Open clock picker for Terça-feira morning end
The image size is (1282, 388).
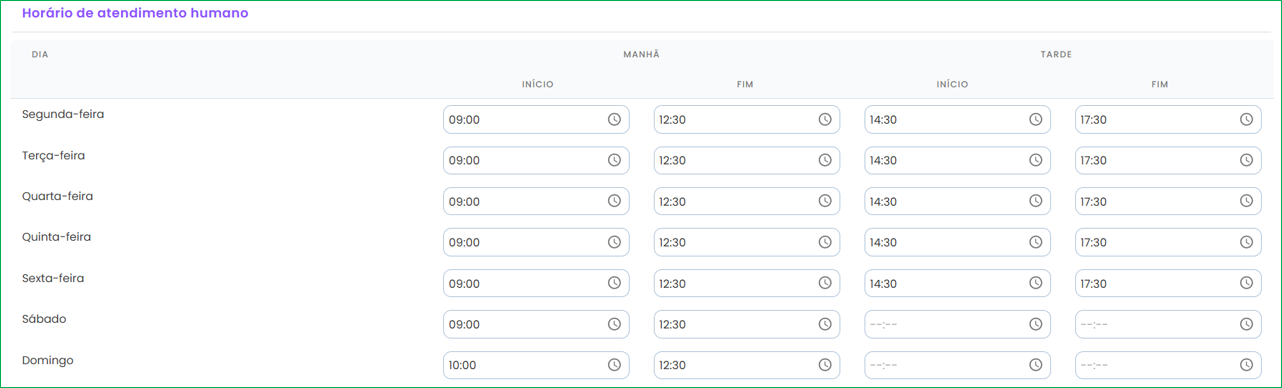[825, 160]
